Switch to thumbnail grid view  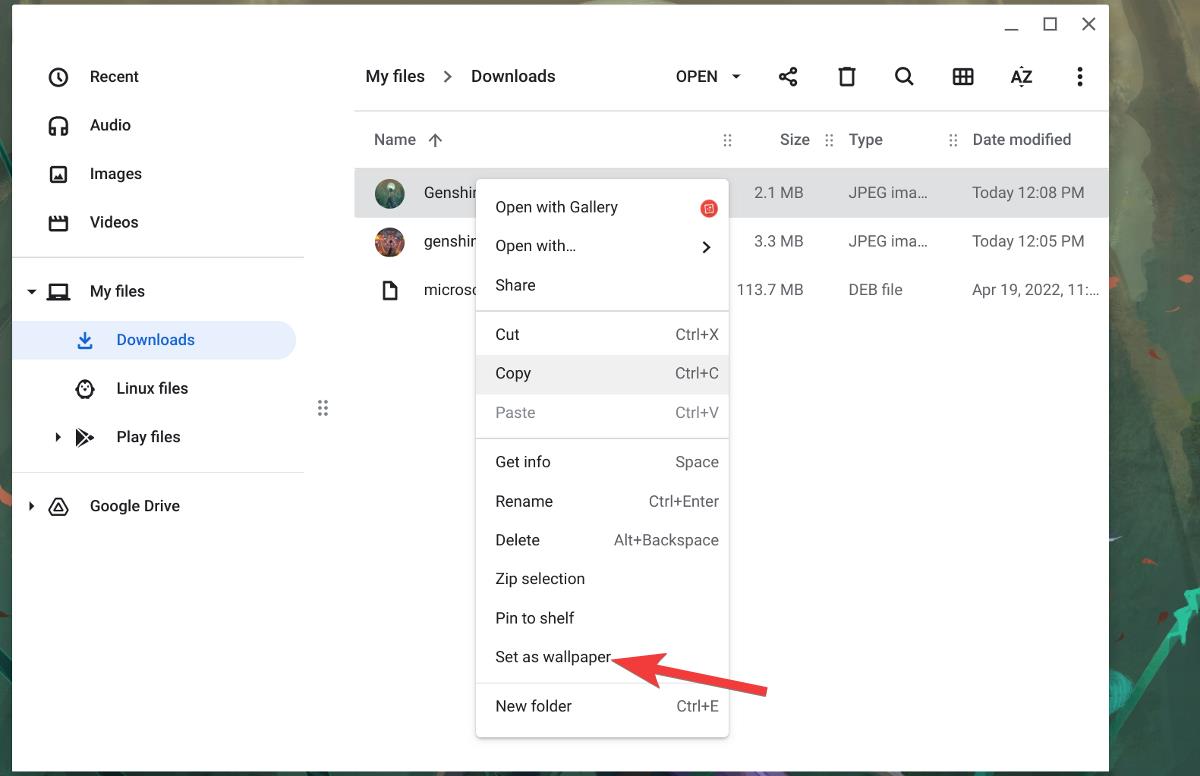tap(962, 76)
